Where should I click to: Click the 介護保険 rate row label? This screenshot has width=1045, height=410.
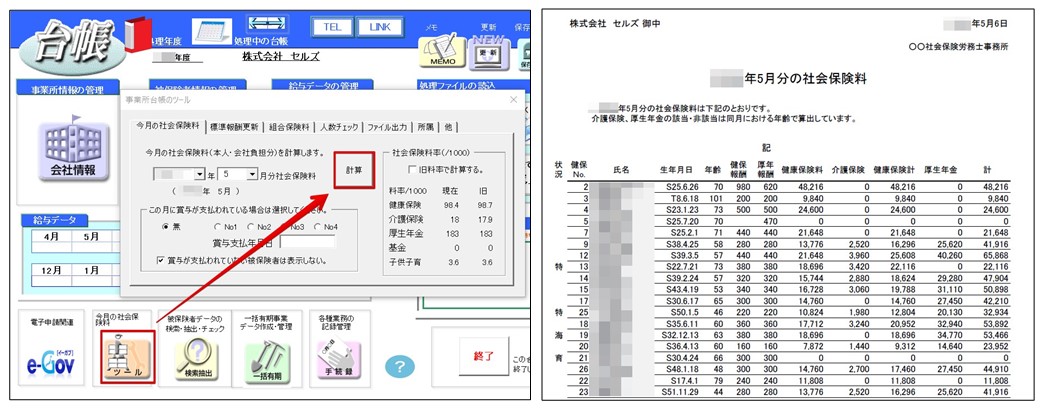tap(405, 218)
